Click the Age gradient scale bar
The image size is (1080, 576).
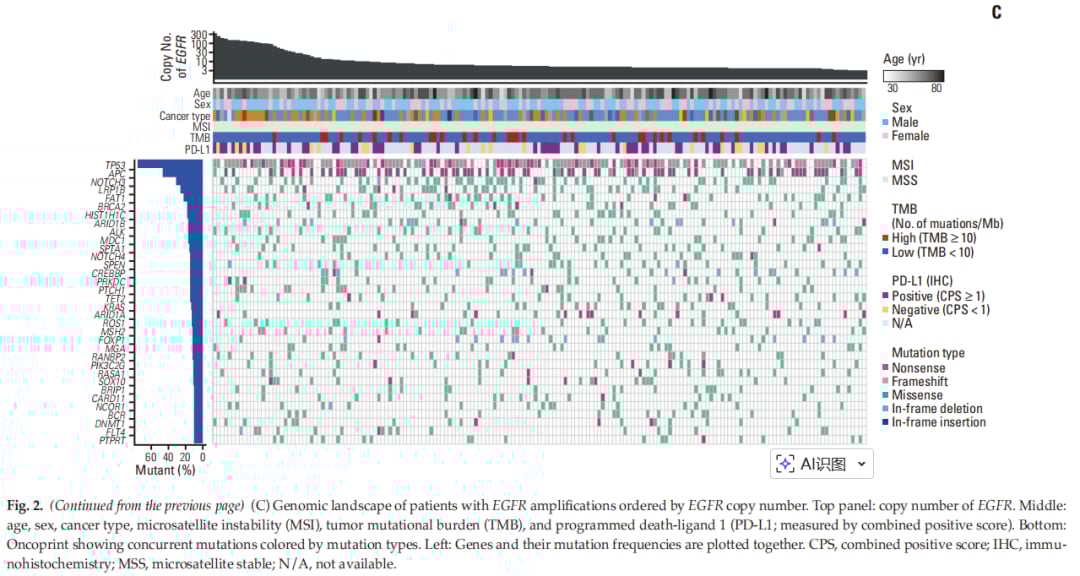[913, 76]
